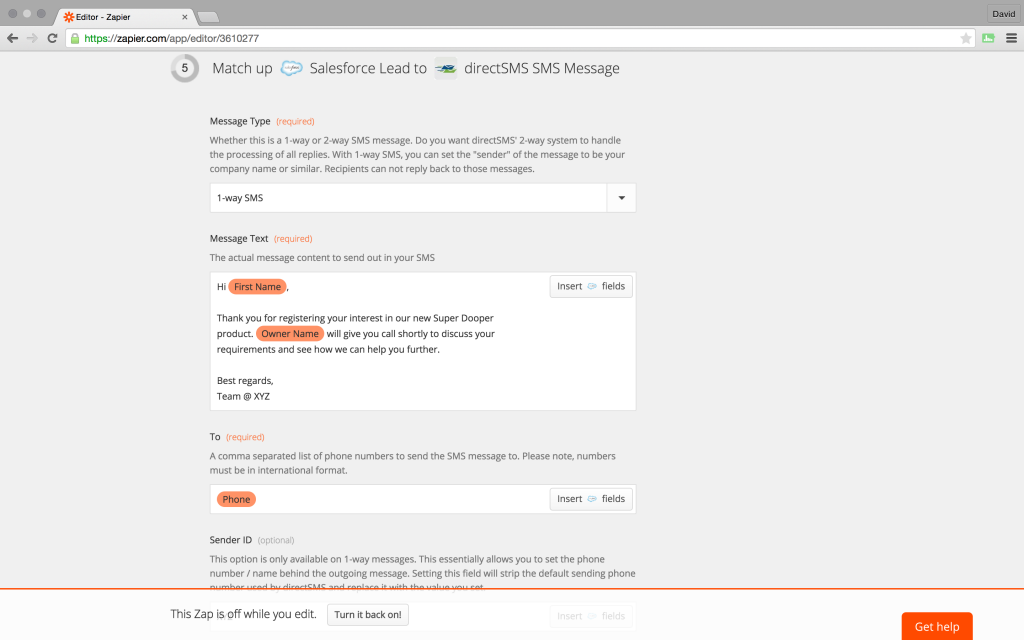
Task: Insert fields into the To field
Action: (x=591, y=499)
